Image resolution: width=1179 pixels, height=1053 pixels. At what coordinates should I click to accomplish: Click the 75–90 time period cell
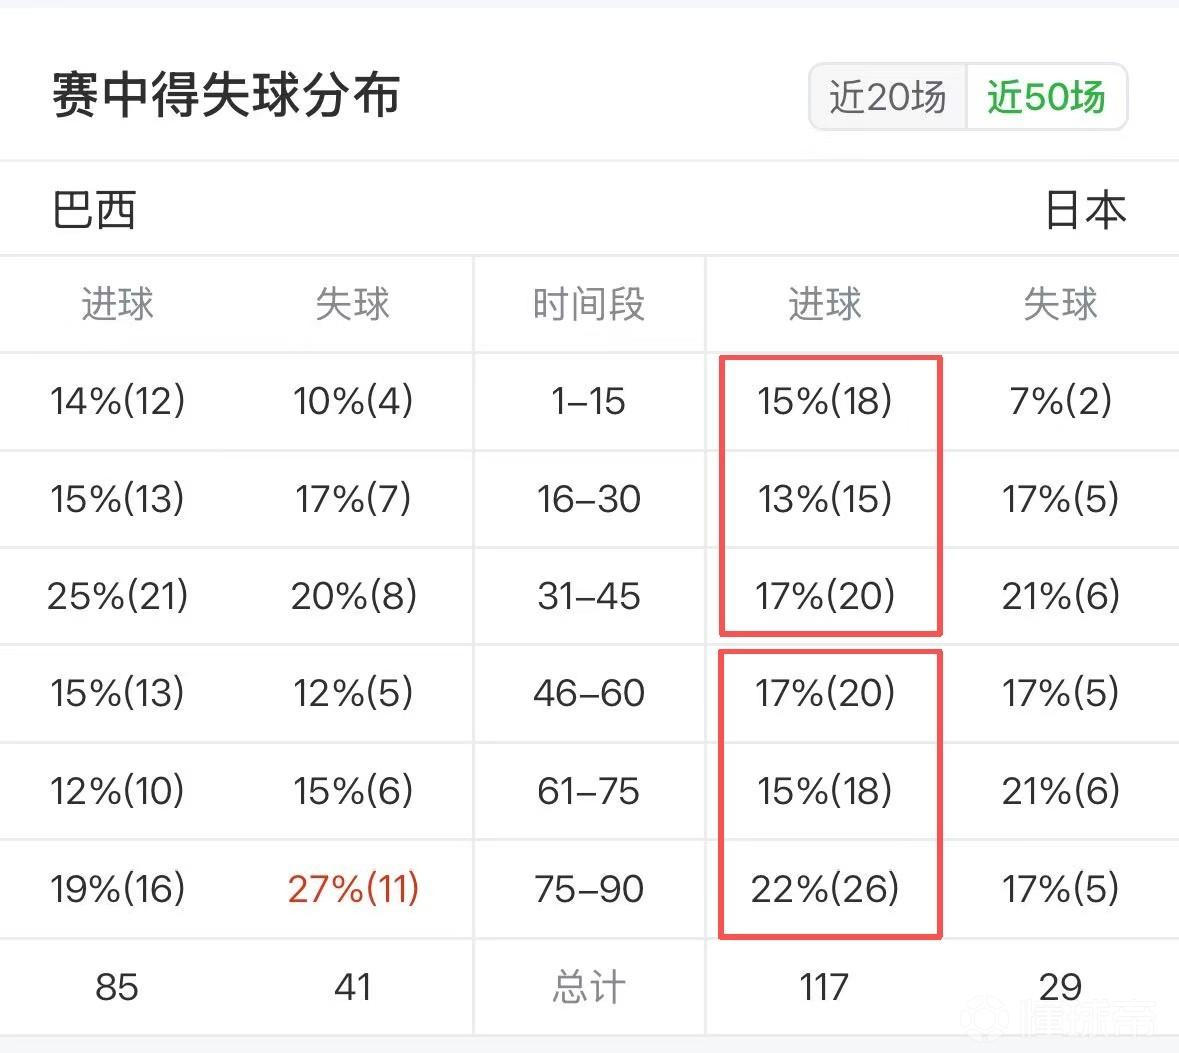(x=589, y=889)
